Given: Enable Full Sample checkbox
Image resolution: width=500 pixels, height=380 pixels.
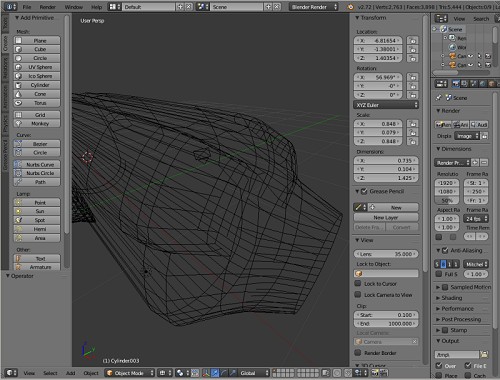Looking at the screenshot, I should [x=439, y=274].
